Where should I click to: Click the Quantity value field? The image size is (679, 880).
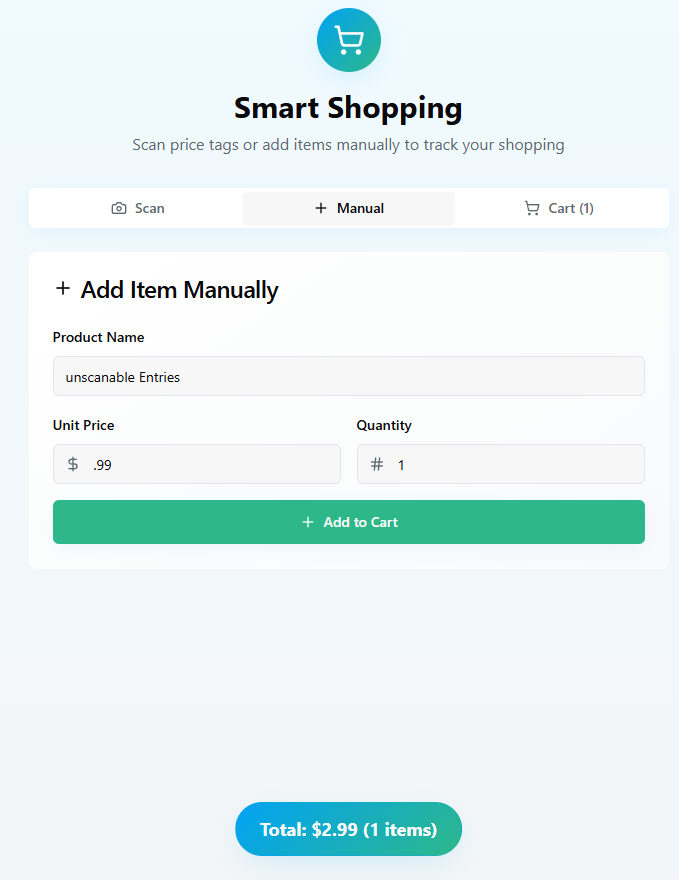(x=510, y=464)
